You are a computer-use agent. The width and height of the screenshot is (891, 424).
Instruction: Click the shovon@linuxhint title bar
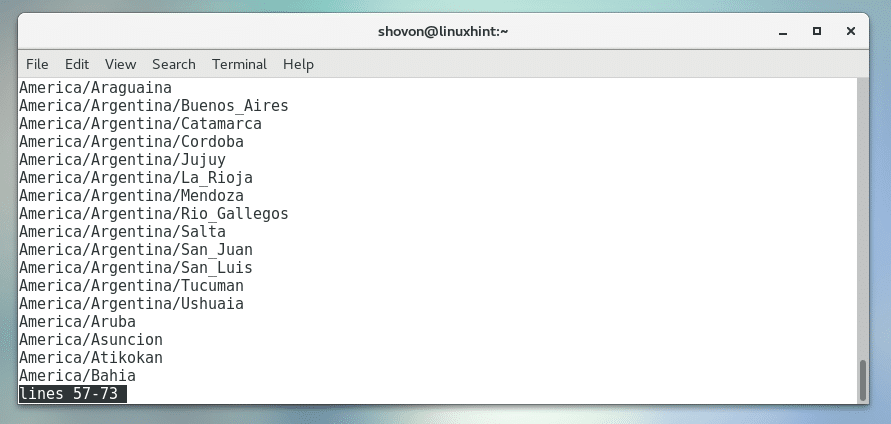(445, 31)
